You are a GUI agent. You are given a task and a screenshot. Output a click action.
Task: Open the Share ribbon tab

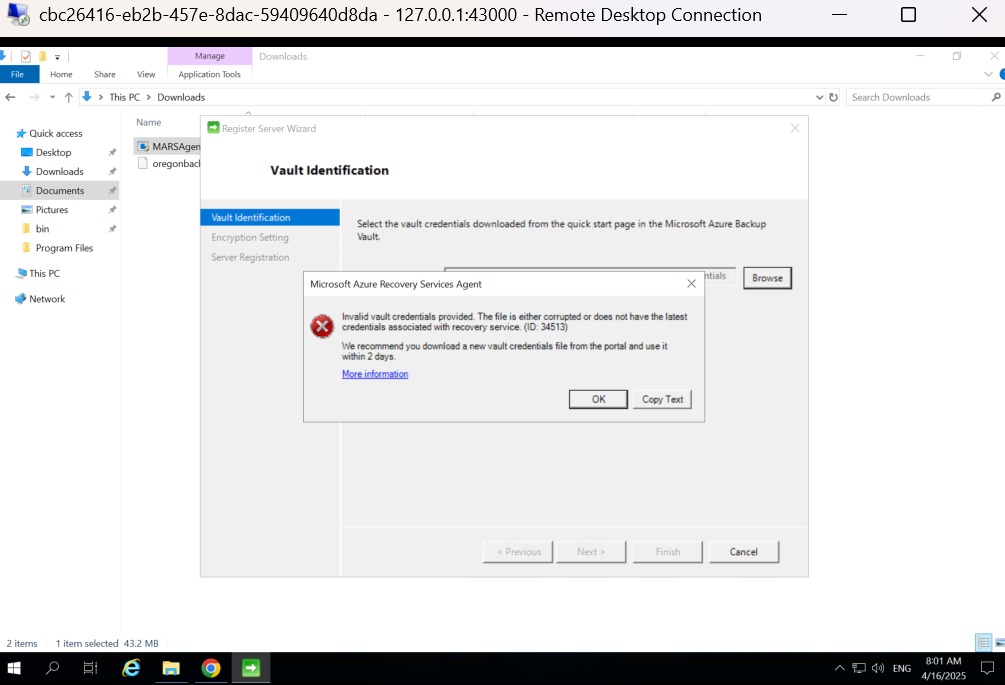click(104, 74)
